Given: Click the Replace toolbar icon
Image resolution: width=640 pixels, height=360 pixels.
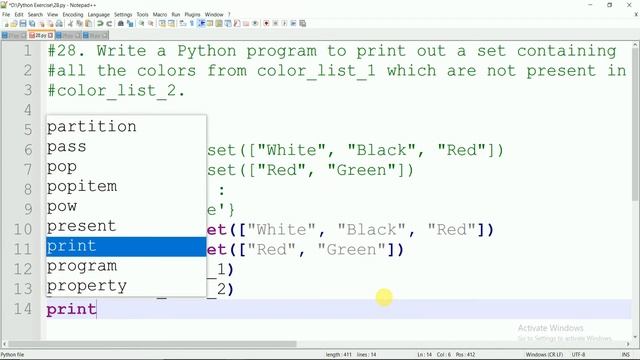Looking at the screenshot, I should pyautogui.click(x=130, y=24).
